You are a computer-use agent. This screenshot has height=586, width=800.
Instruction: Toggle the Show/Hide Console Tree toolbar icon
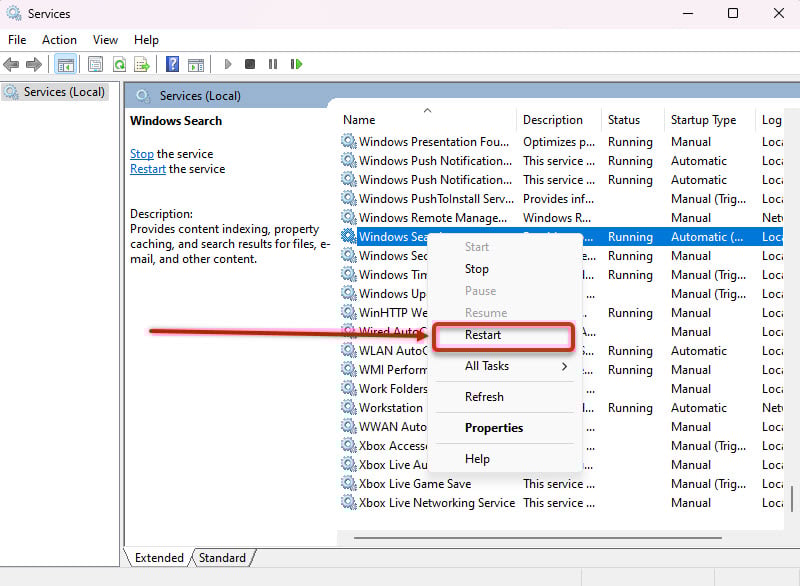coord(66,64)
